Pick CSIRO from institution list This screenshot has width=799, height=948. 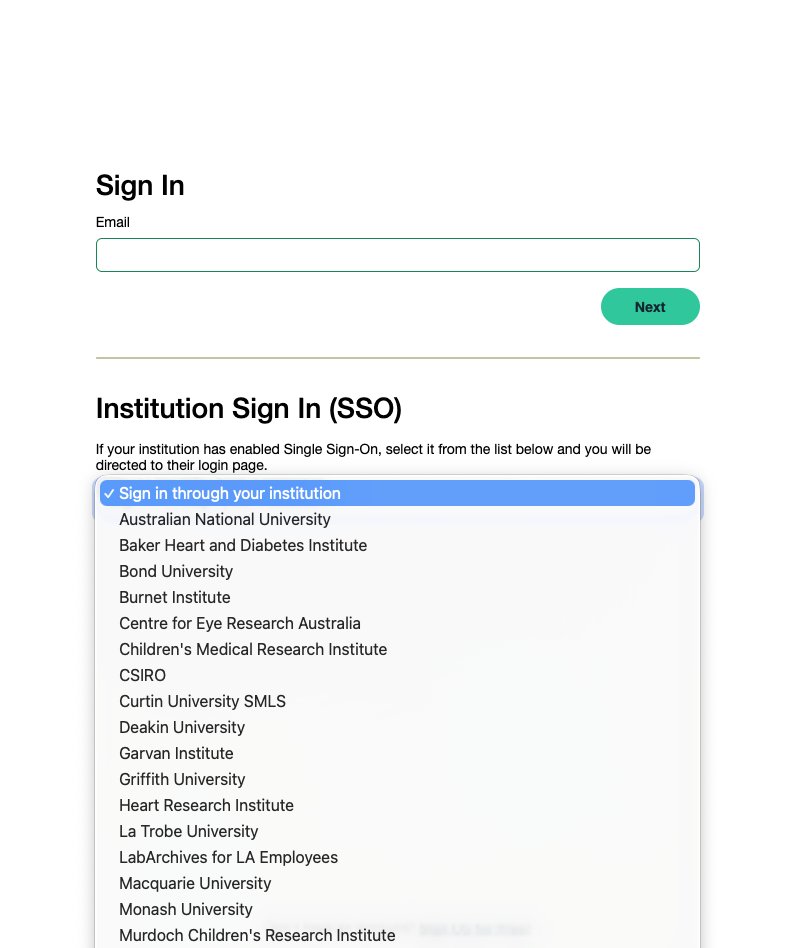tap(143, 675)
